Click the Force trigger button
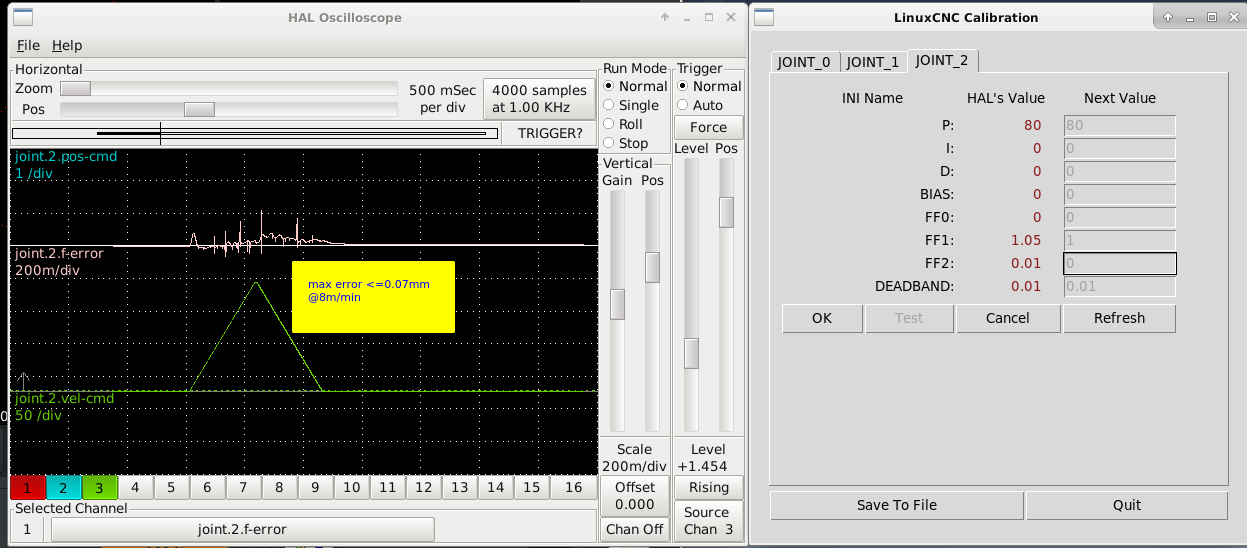This screenshot has height=548, width=1247. pos(708,127)
